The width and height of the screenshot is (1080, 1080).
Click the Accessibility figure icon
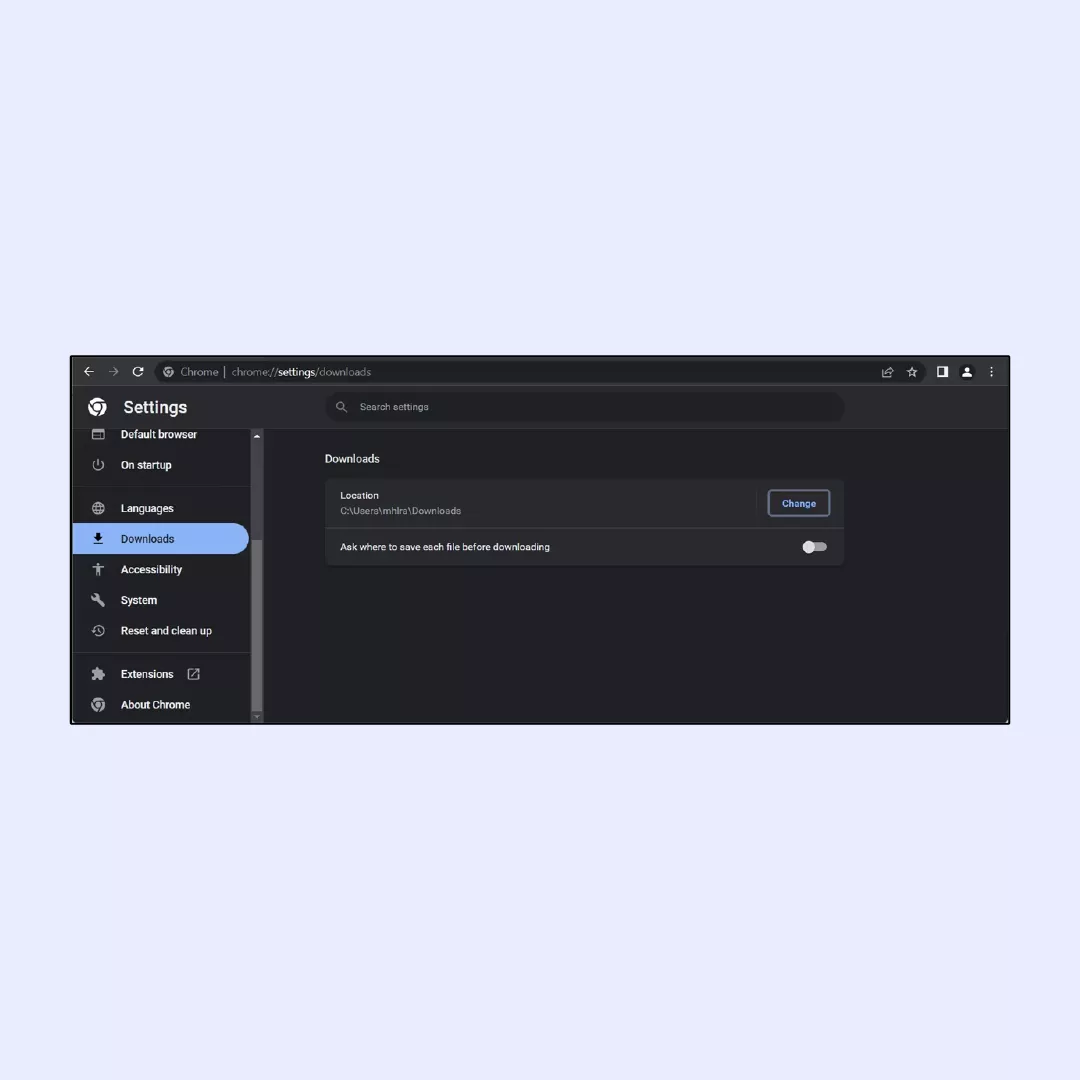click(x=98, y=570)
